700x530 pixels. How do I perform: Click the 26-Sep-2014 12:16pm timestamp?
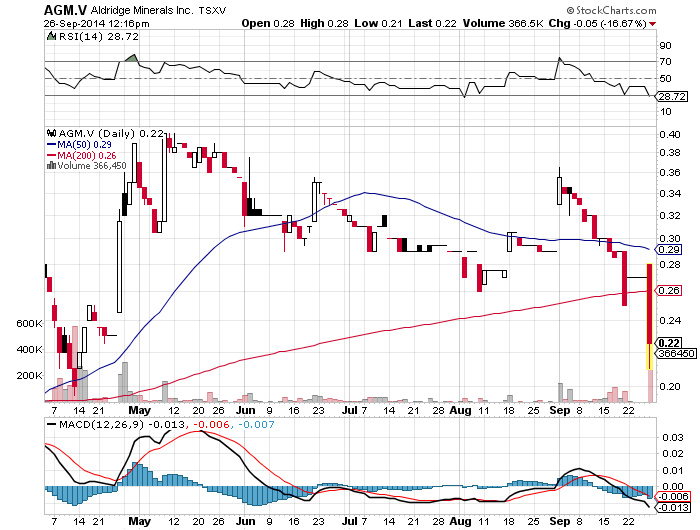tap(96, 24)
